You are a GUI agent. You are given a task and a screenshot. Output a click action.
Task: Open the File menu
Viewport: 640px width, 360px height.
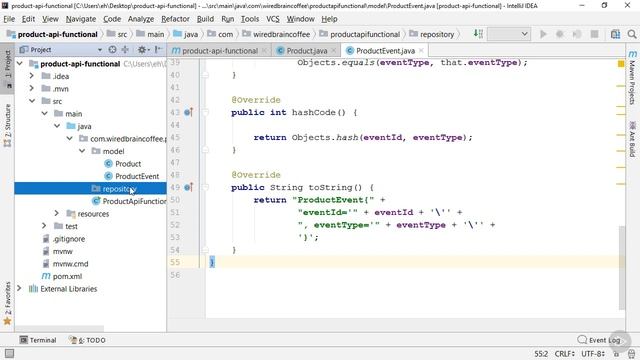(x=9, y=19)
